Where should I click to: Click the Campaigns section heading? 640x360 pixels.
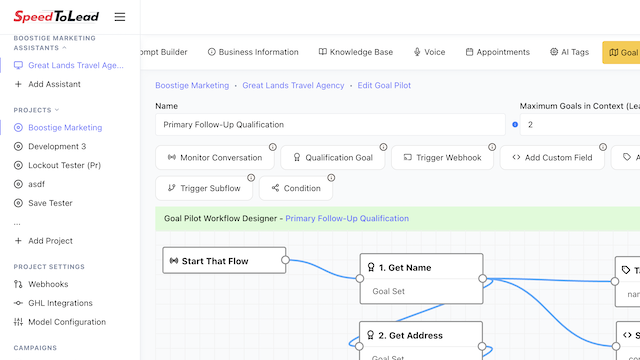pyautogui.click(x=35, y=348)
